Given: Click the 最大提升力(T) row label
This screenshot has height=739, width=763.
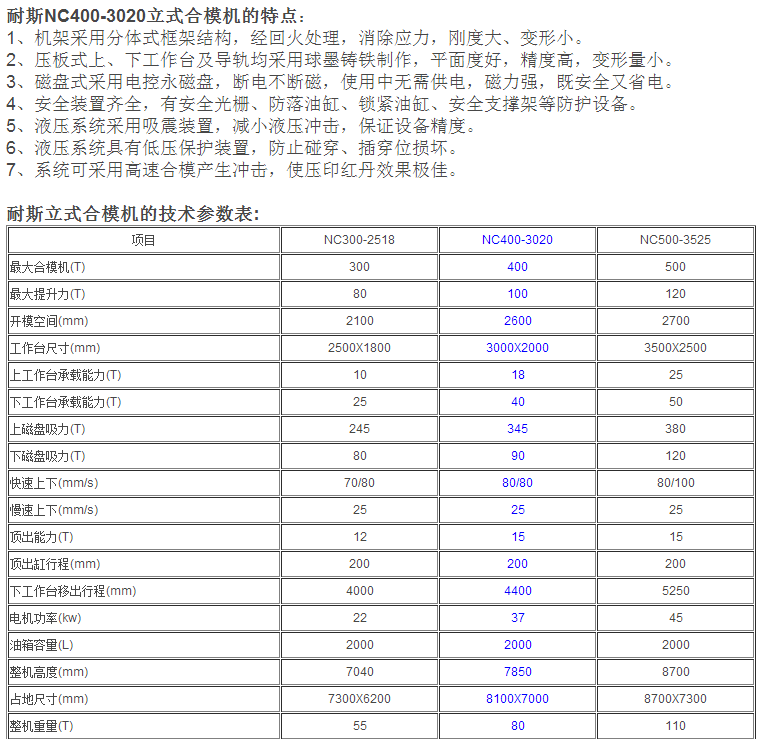Looking at the screenshot, I should click(48, 294).
